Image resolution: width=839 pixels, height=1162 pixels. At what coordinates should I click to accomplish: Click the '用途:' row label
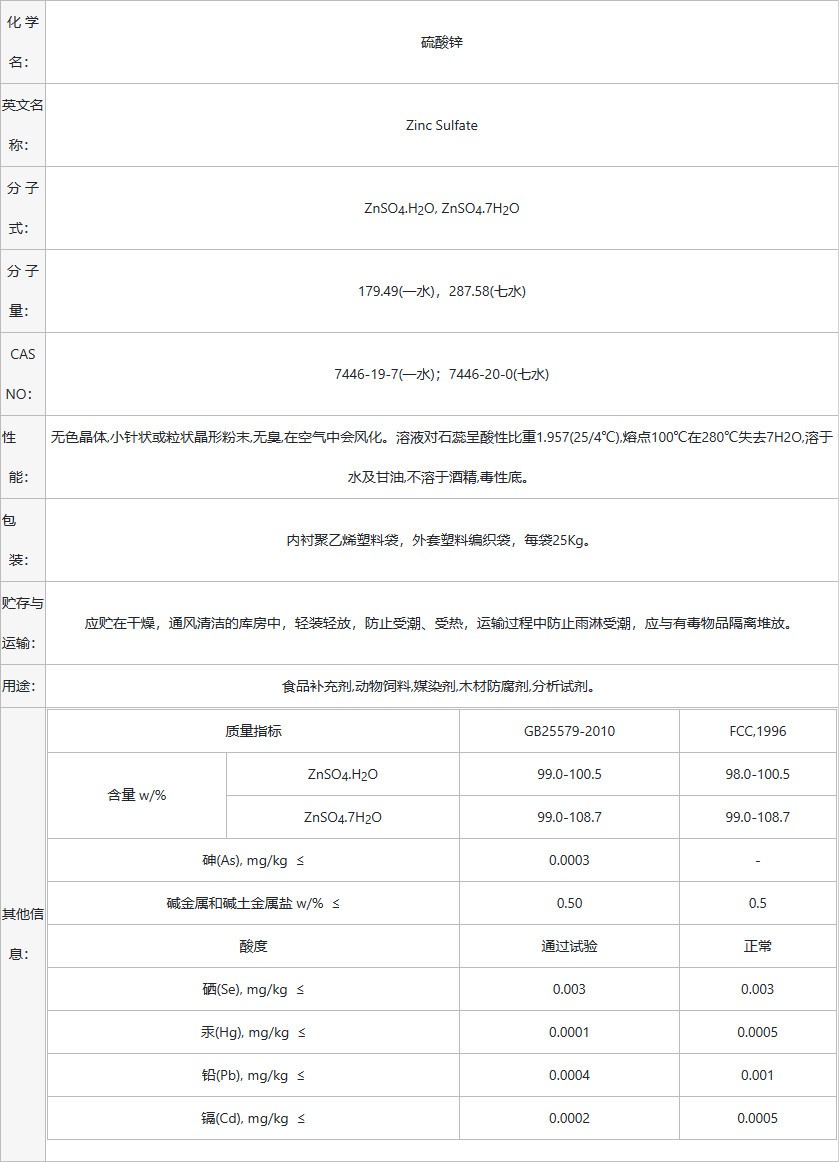[x=19, y=686]
